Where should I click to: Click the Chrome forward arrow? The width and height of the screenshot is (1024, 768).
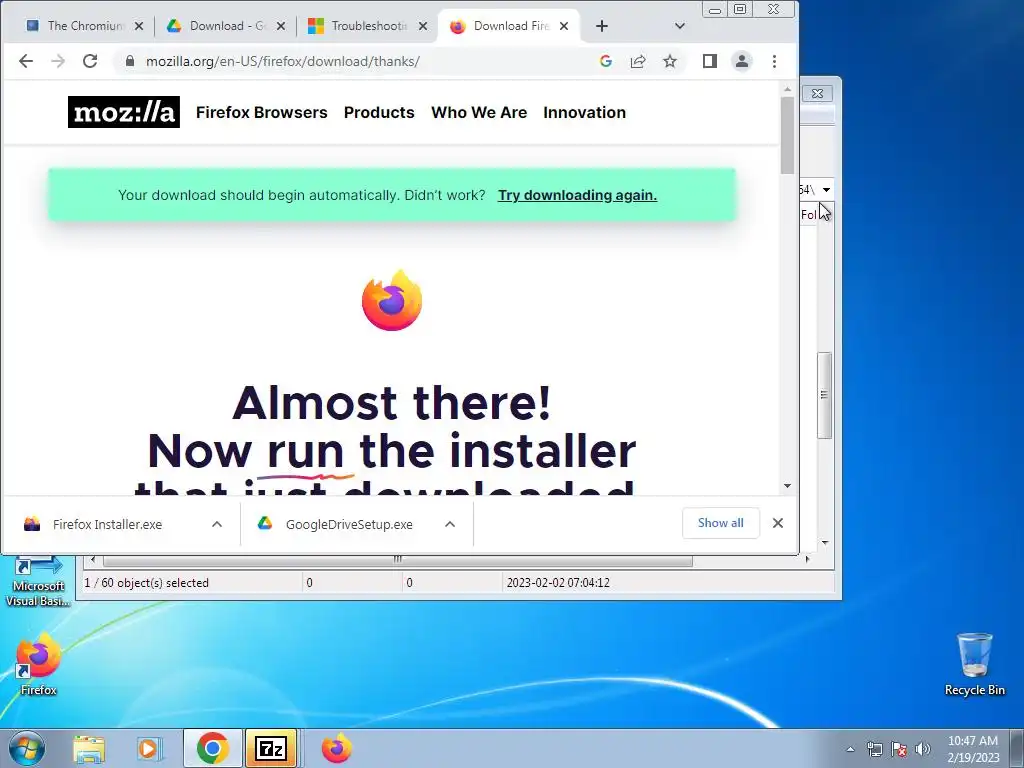(58, 61)
